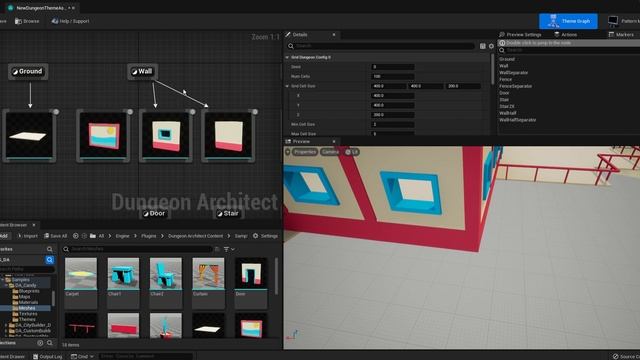Click the blue search icon beside the sources filter

point(49,260)
